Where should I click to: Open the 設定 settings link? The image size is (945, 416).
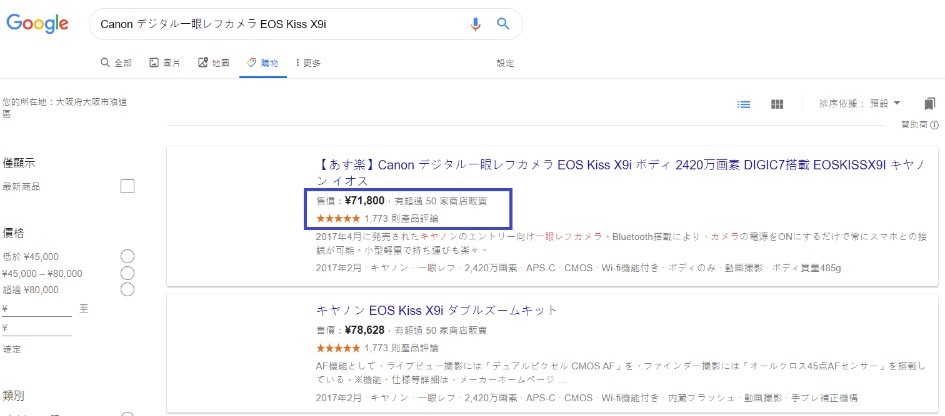click(505, 63)
